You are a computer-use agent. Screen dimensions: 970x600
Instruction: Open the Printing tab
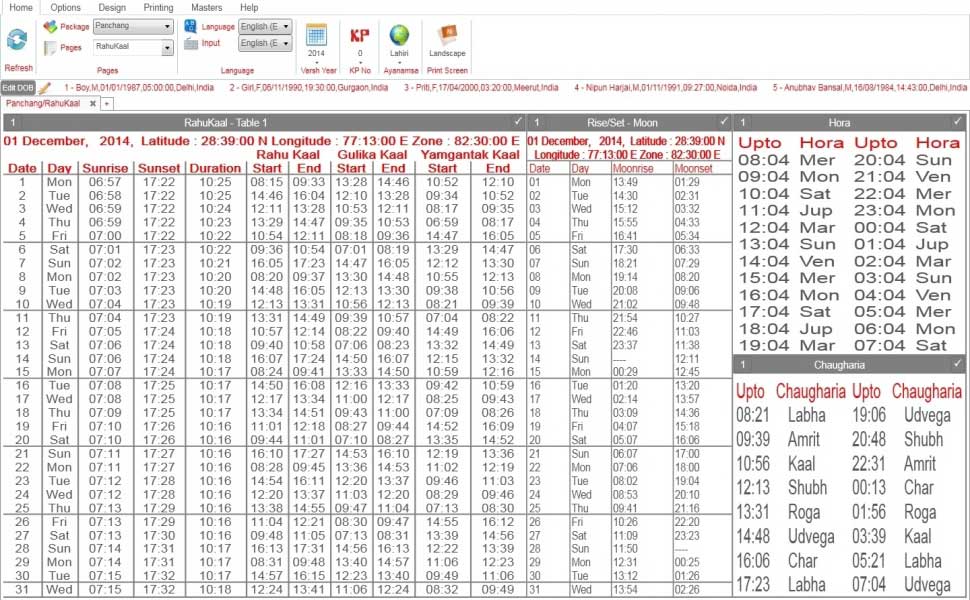click(x=158, y=7)
